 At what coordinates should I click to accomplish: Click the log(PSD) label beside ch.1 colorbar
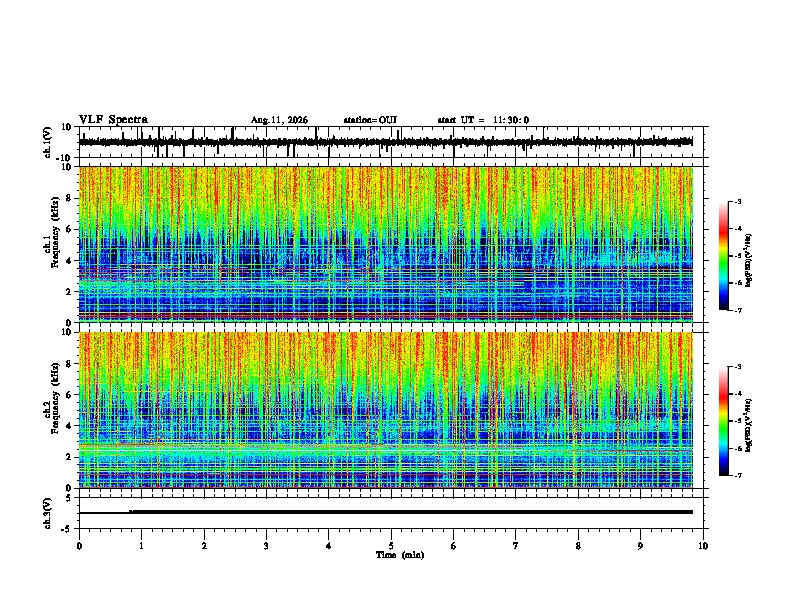(x=749, y=261)
